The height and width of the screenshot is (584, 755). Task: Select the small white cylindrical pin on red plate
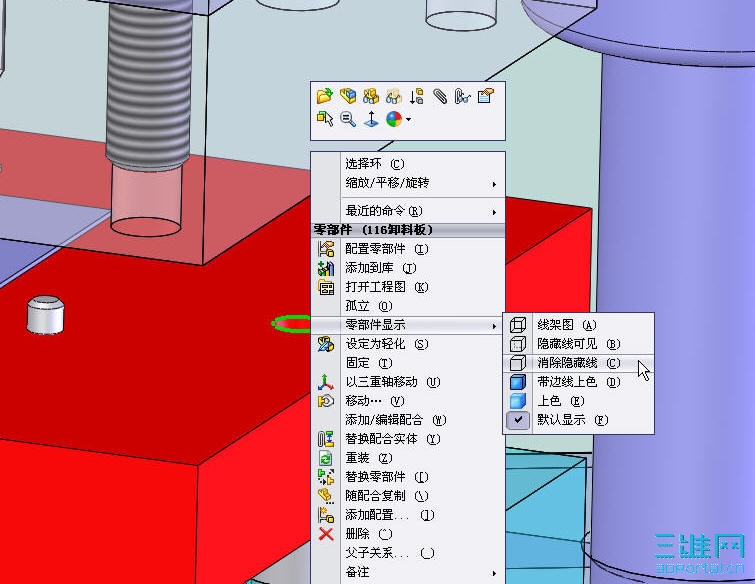pos(45,315)
